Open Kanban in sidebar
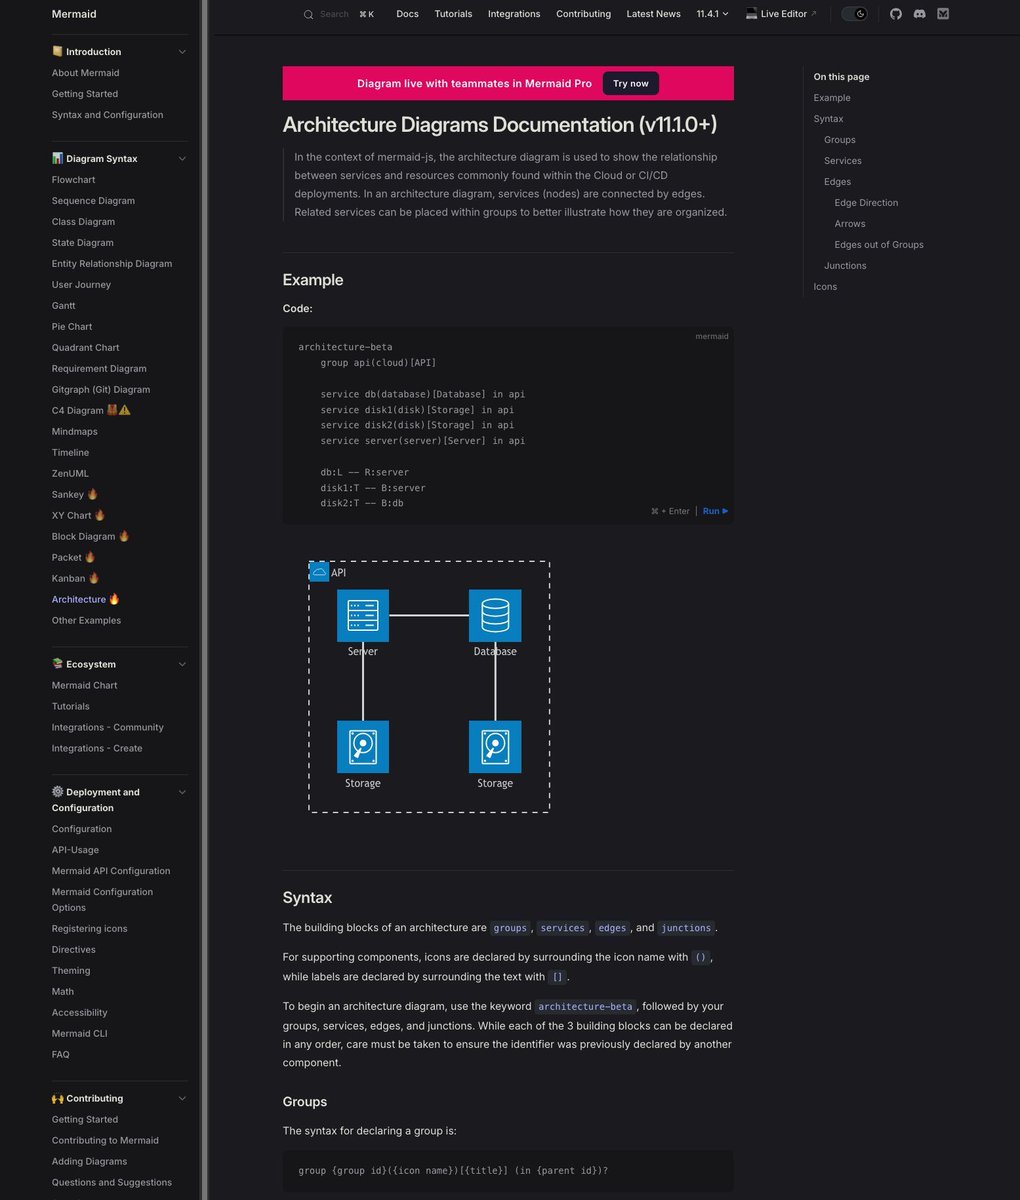The image size is (1020, 1200). point(75,579)
